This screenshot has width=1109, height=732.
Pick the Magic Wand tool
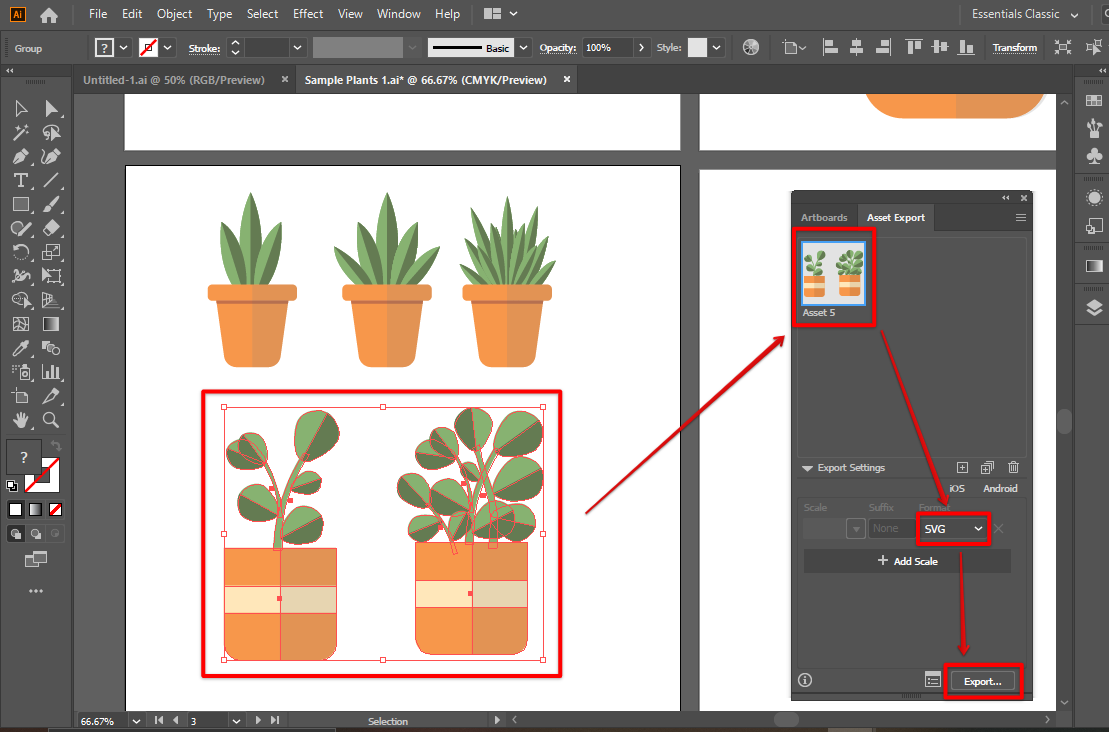pos(20,132)
